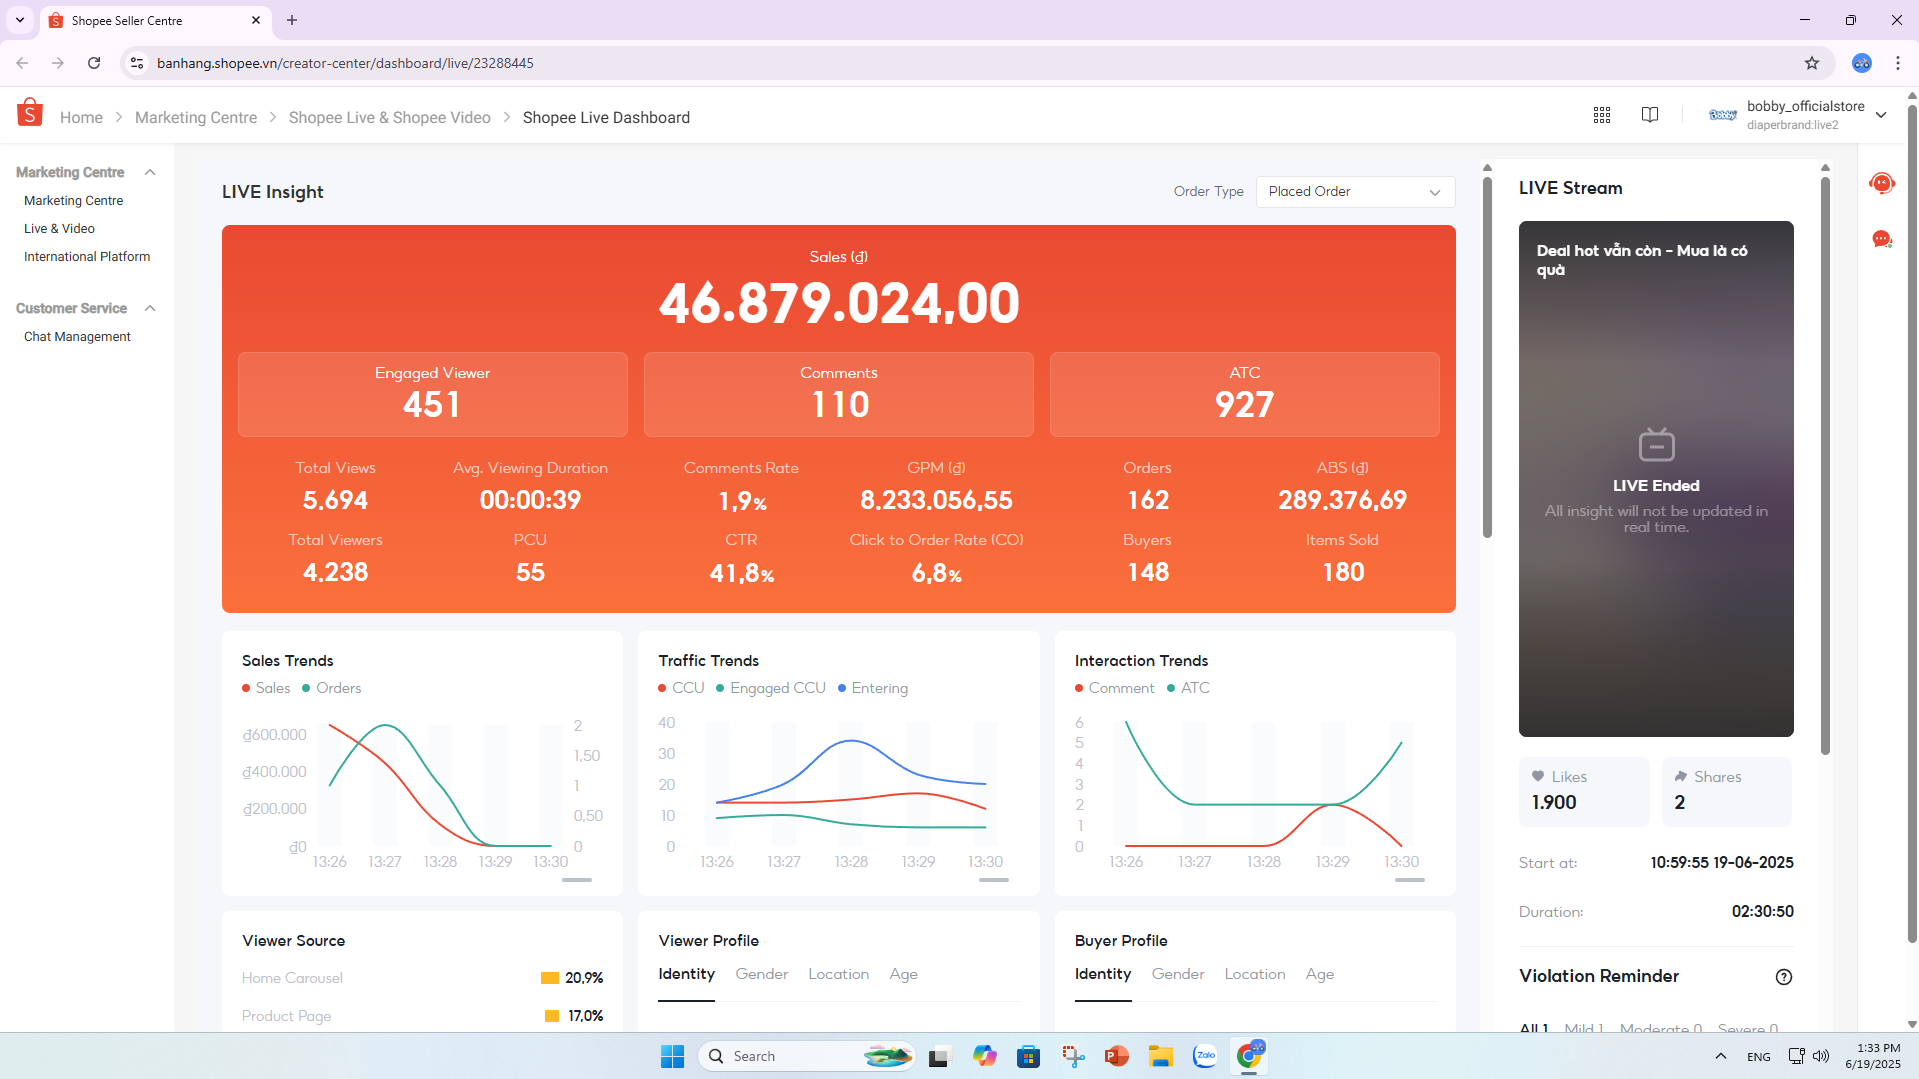Click the browser address bar URL
The height and width of the screenshot is (1079, 1919).
pos(345,63)
